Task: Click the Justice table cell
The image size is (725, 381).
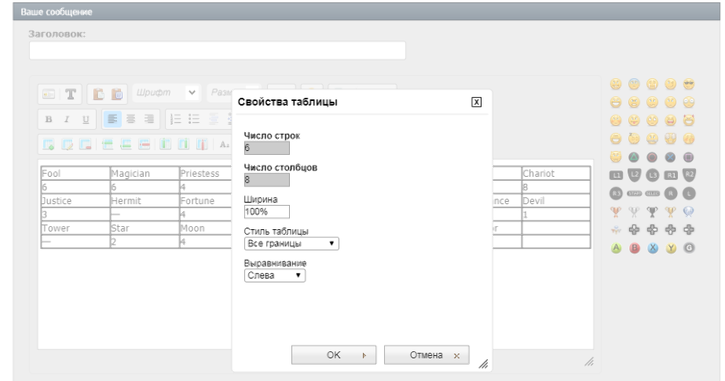Action: pyautogui.click(x=75, y=201)
